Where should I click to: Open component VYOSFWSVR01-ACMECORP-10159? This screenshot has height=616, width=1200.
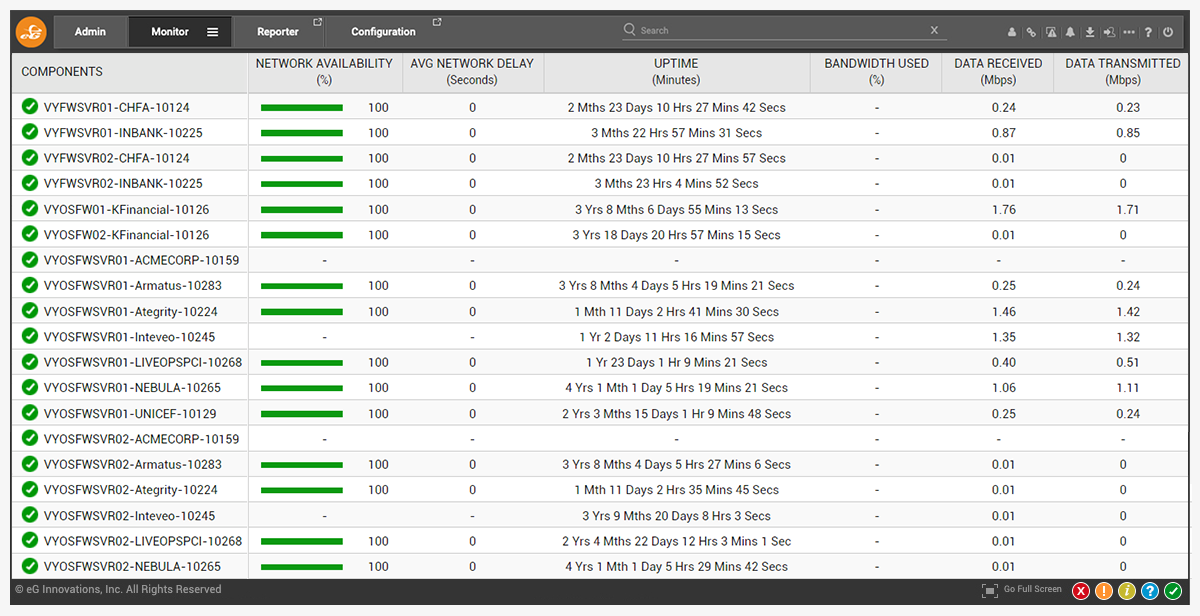142,260
